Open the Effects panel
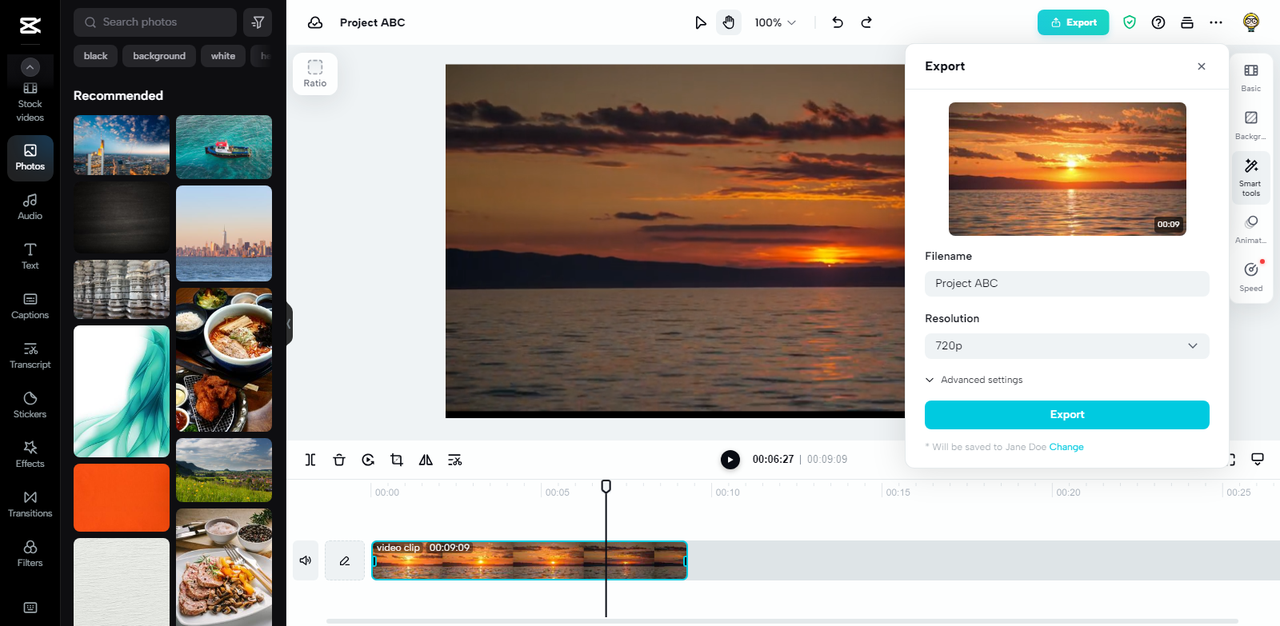The height and width of the screenshot is (626, 1280). 30,455
